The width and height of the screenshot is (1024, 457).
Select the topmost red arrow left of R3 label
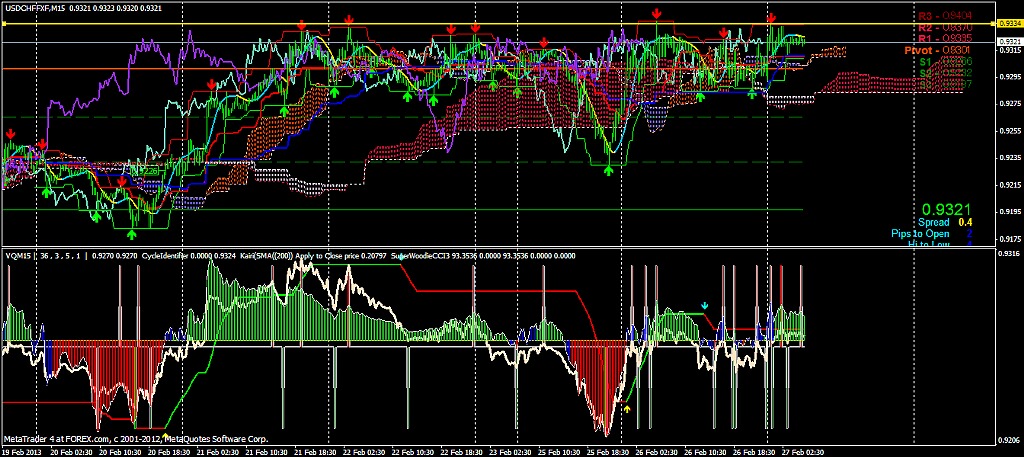[656, 13]
